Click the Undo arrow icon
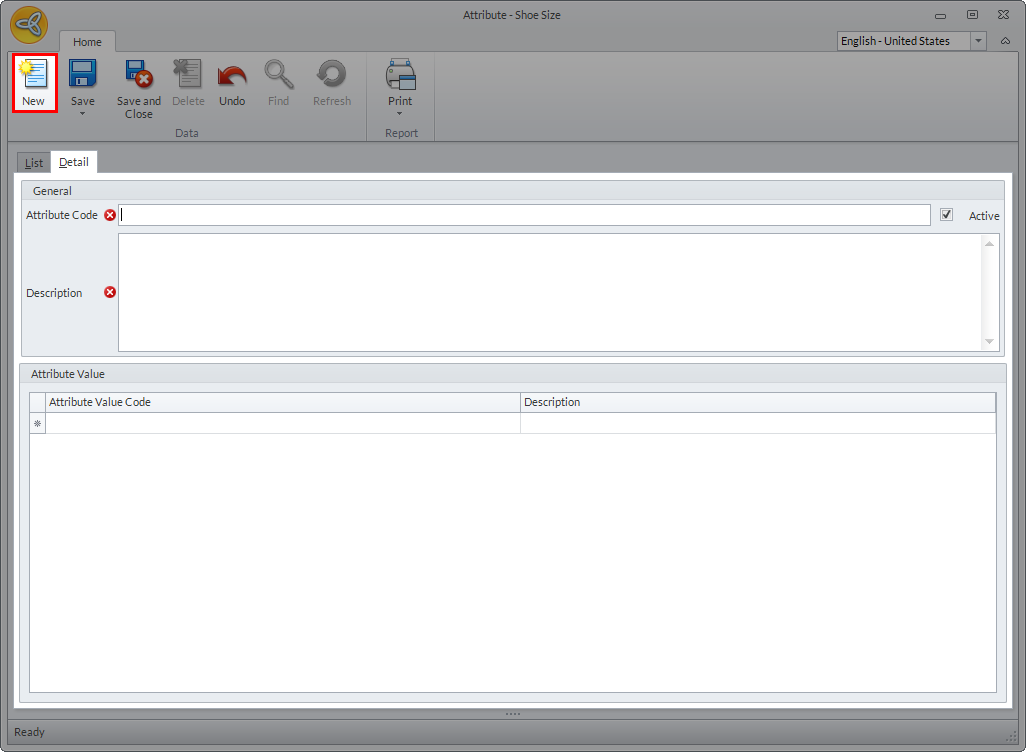 (231, 75)
